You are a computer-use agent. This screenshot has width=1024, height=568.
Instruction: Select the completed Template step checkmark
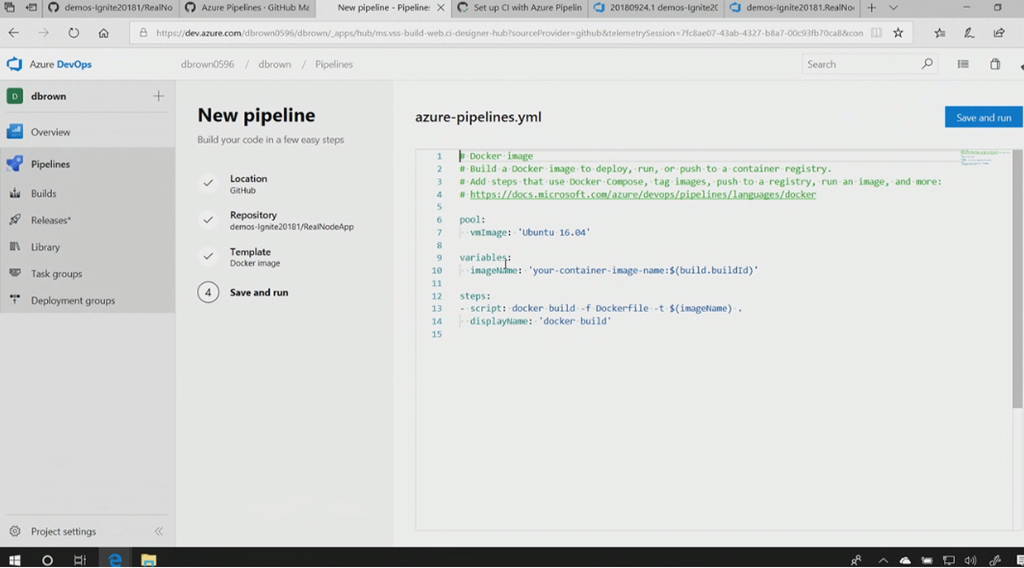click(x=208, y=256)
